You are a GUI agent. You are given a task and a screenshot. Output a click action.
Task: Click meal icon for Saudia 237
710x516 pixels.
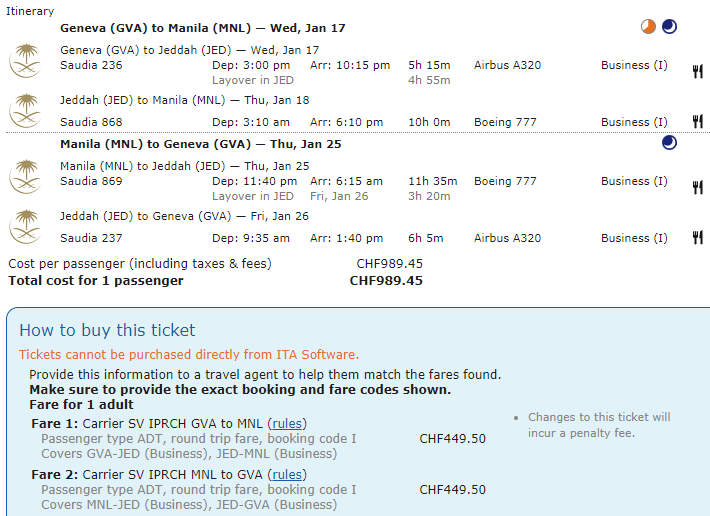click(x=697, y=238)
